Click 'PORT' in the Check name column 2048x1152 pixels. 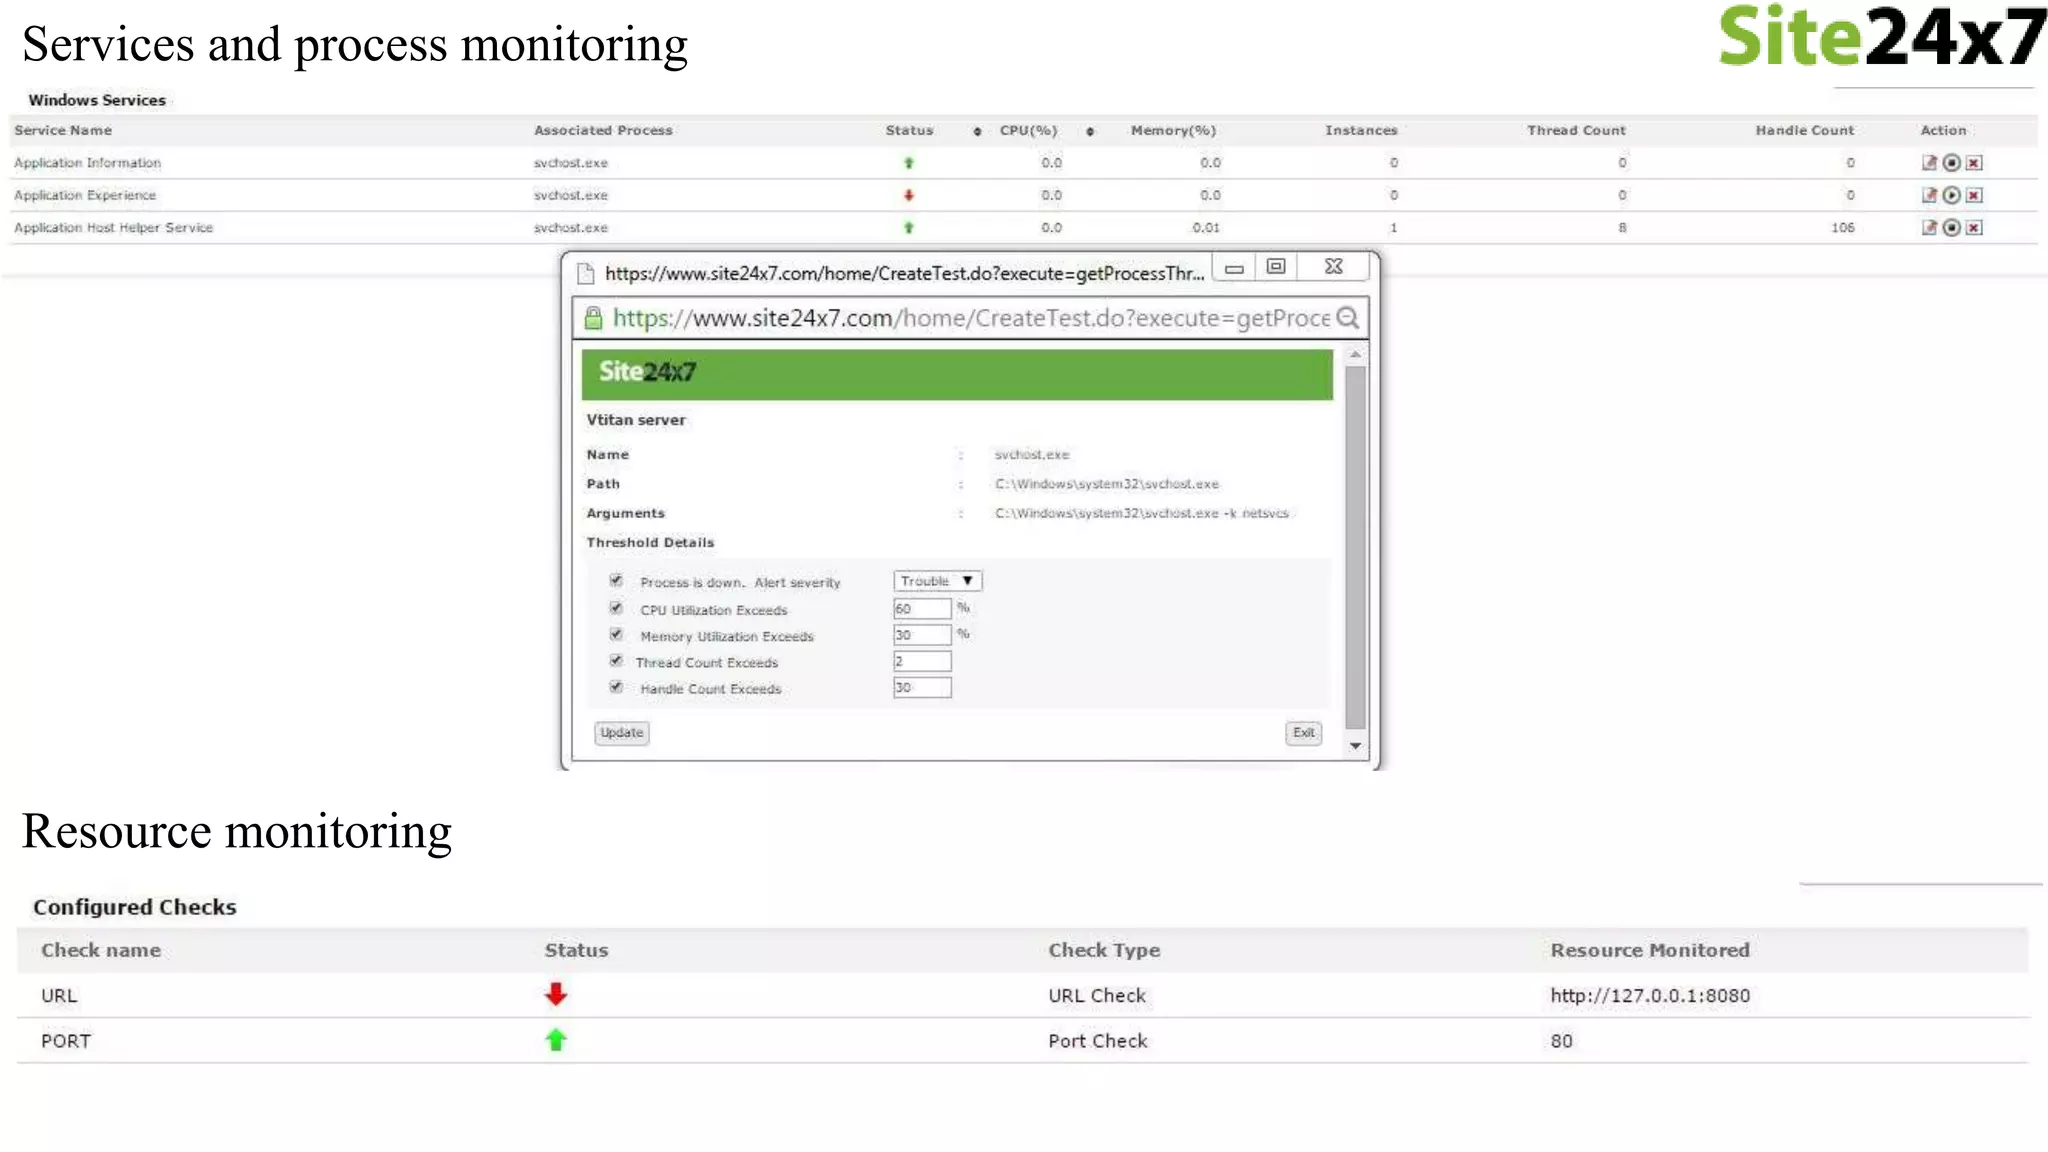[x=66, y=1041]
